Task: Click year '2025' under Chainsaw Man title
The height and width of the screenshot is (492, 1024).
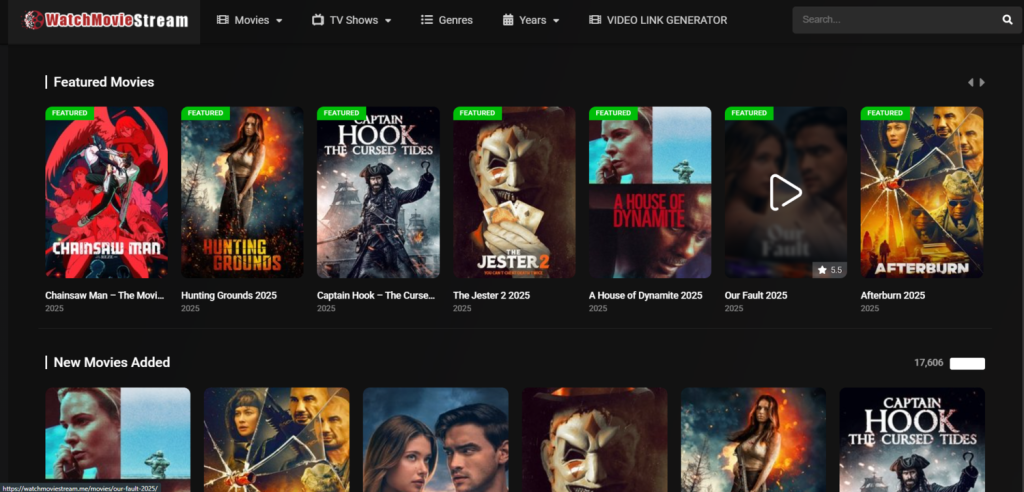Action: pos(54,308)
